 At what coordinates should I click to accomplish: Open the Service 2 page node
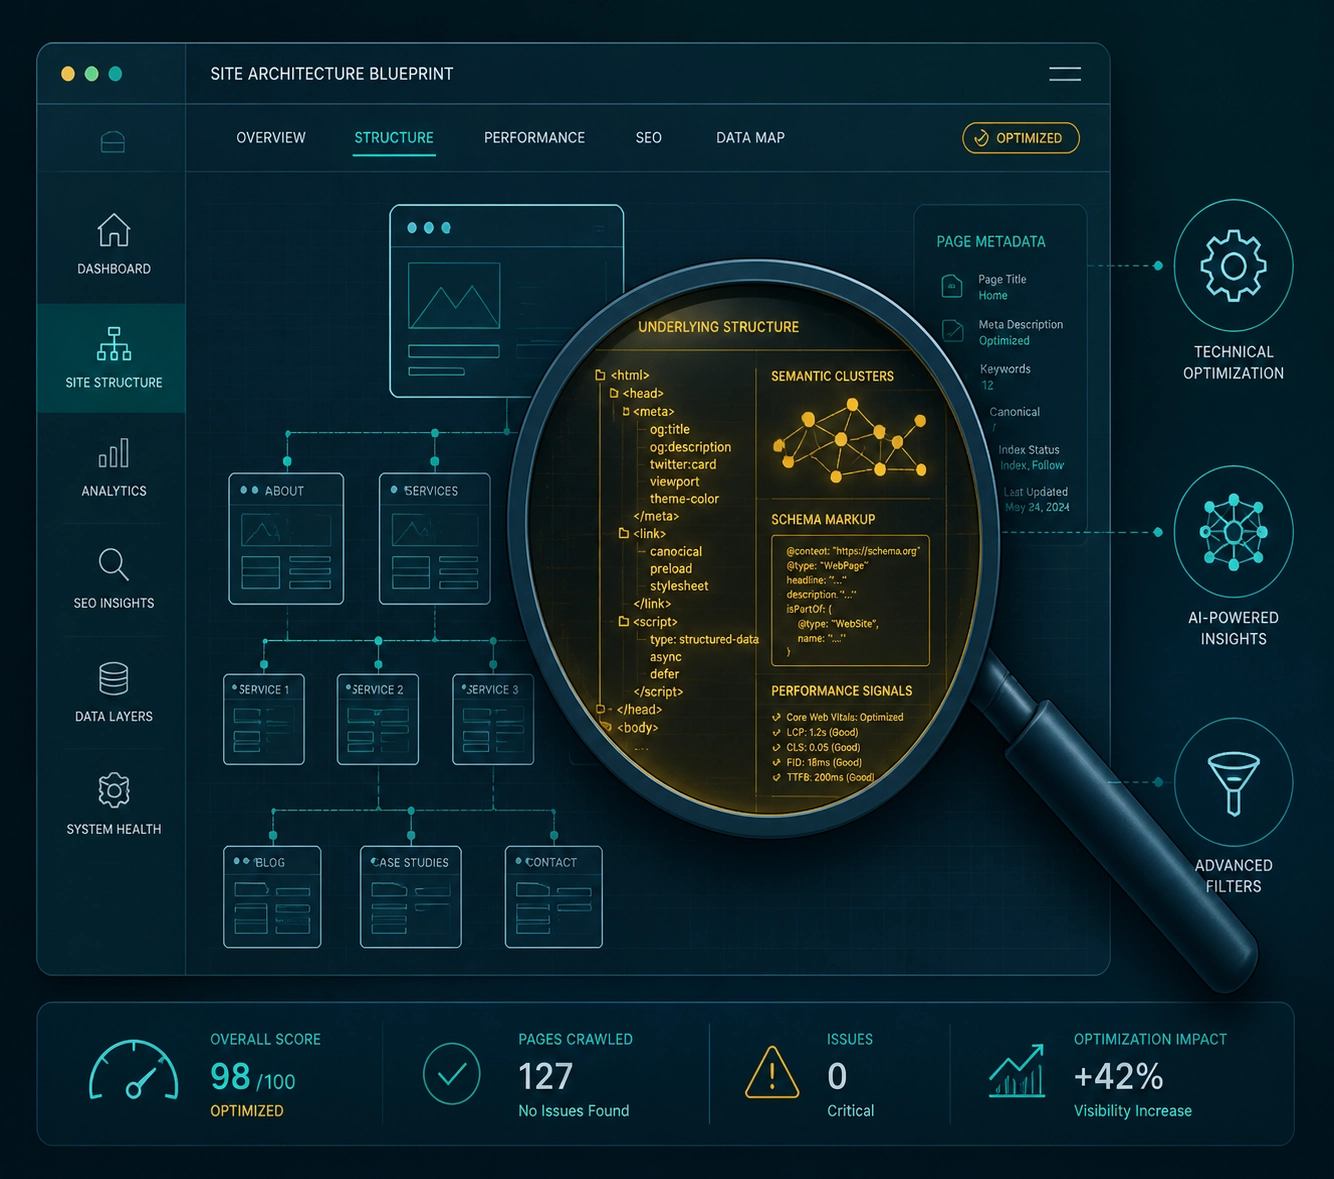tap(378, 720)
